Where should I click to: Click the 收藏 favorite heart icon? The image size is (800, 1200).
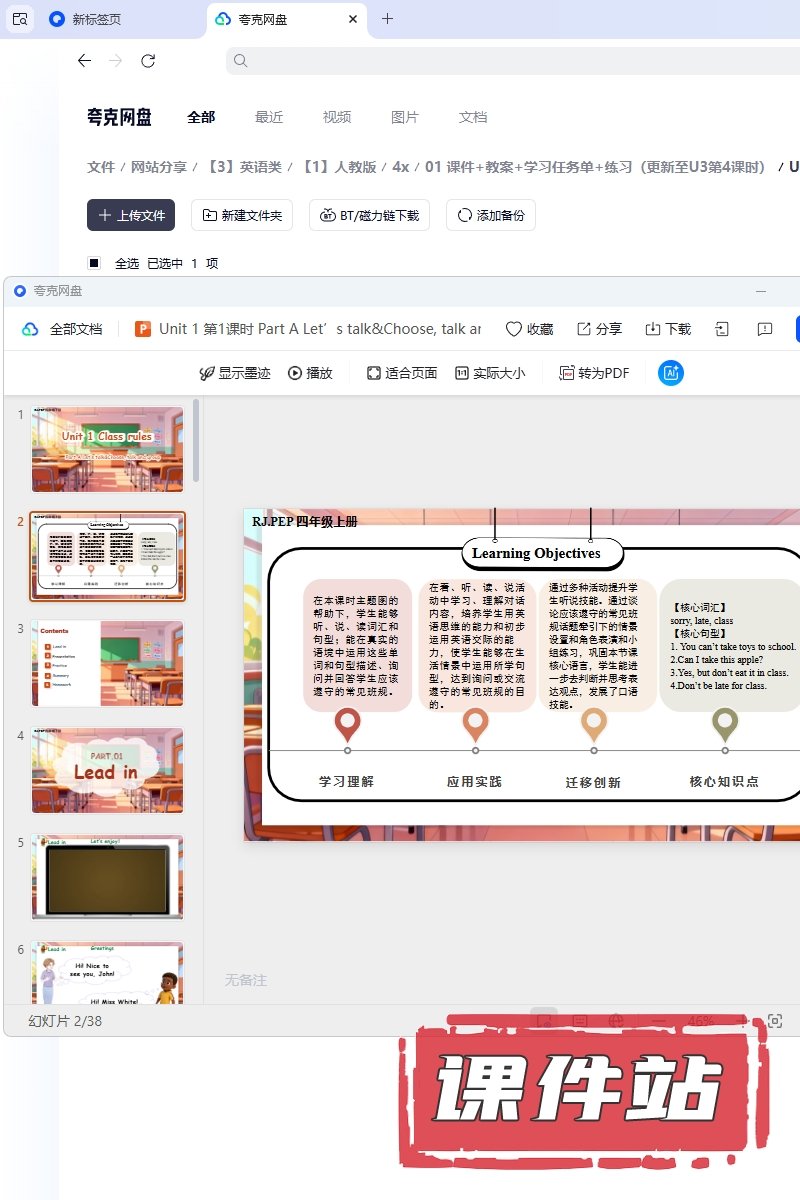point(529,329)
